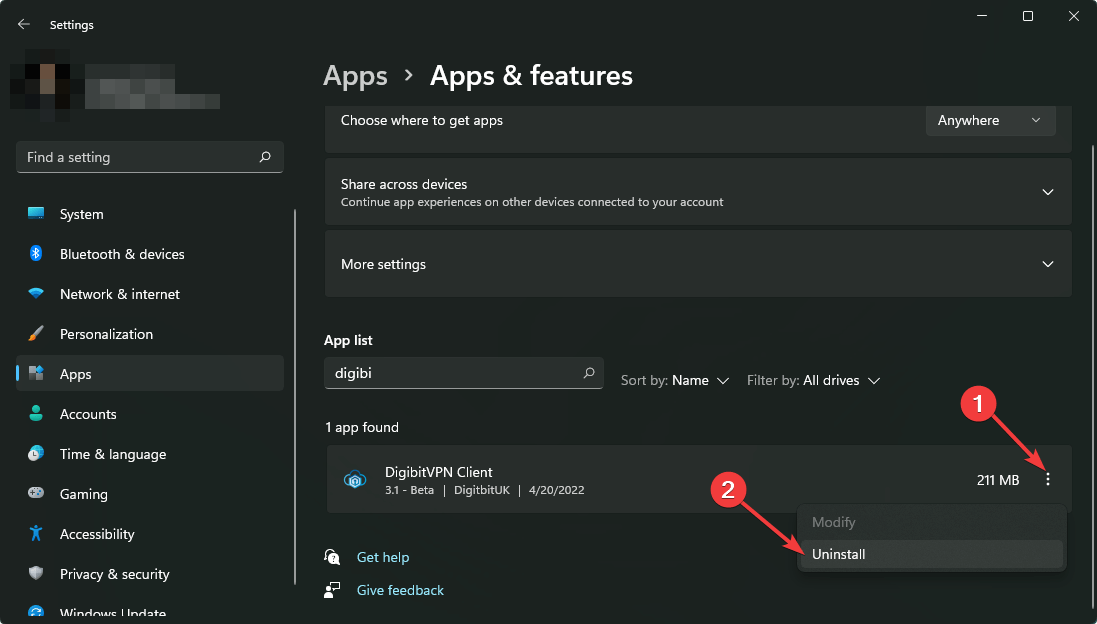The width and height of the screenshot is (1097, 624).
Task: Open Filter by All drives dropdown
Action: 813,380
